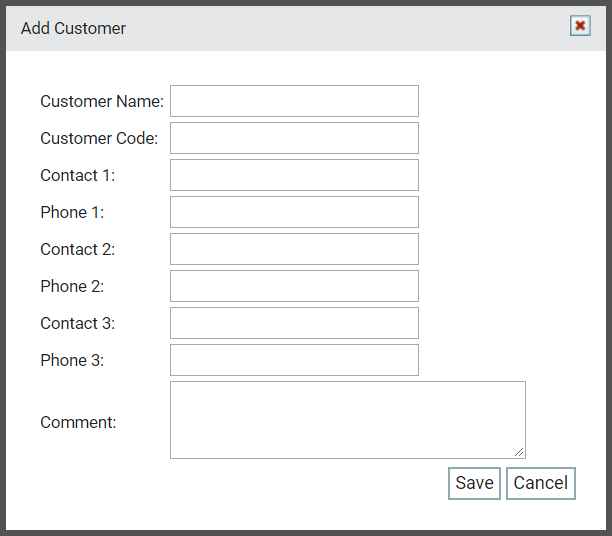Click the "Contact 2:" label
612x536 pixels.
(78, 249)
